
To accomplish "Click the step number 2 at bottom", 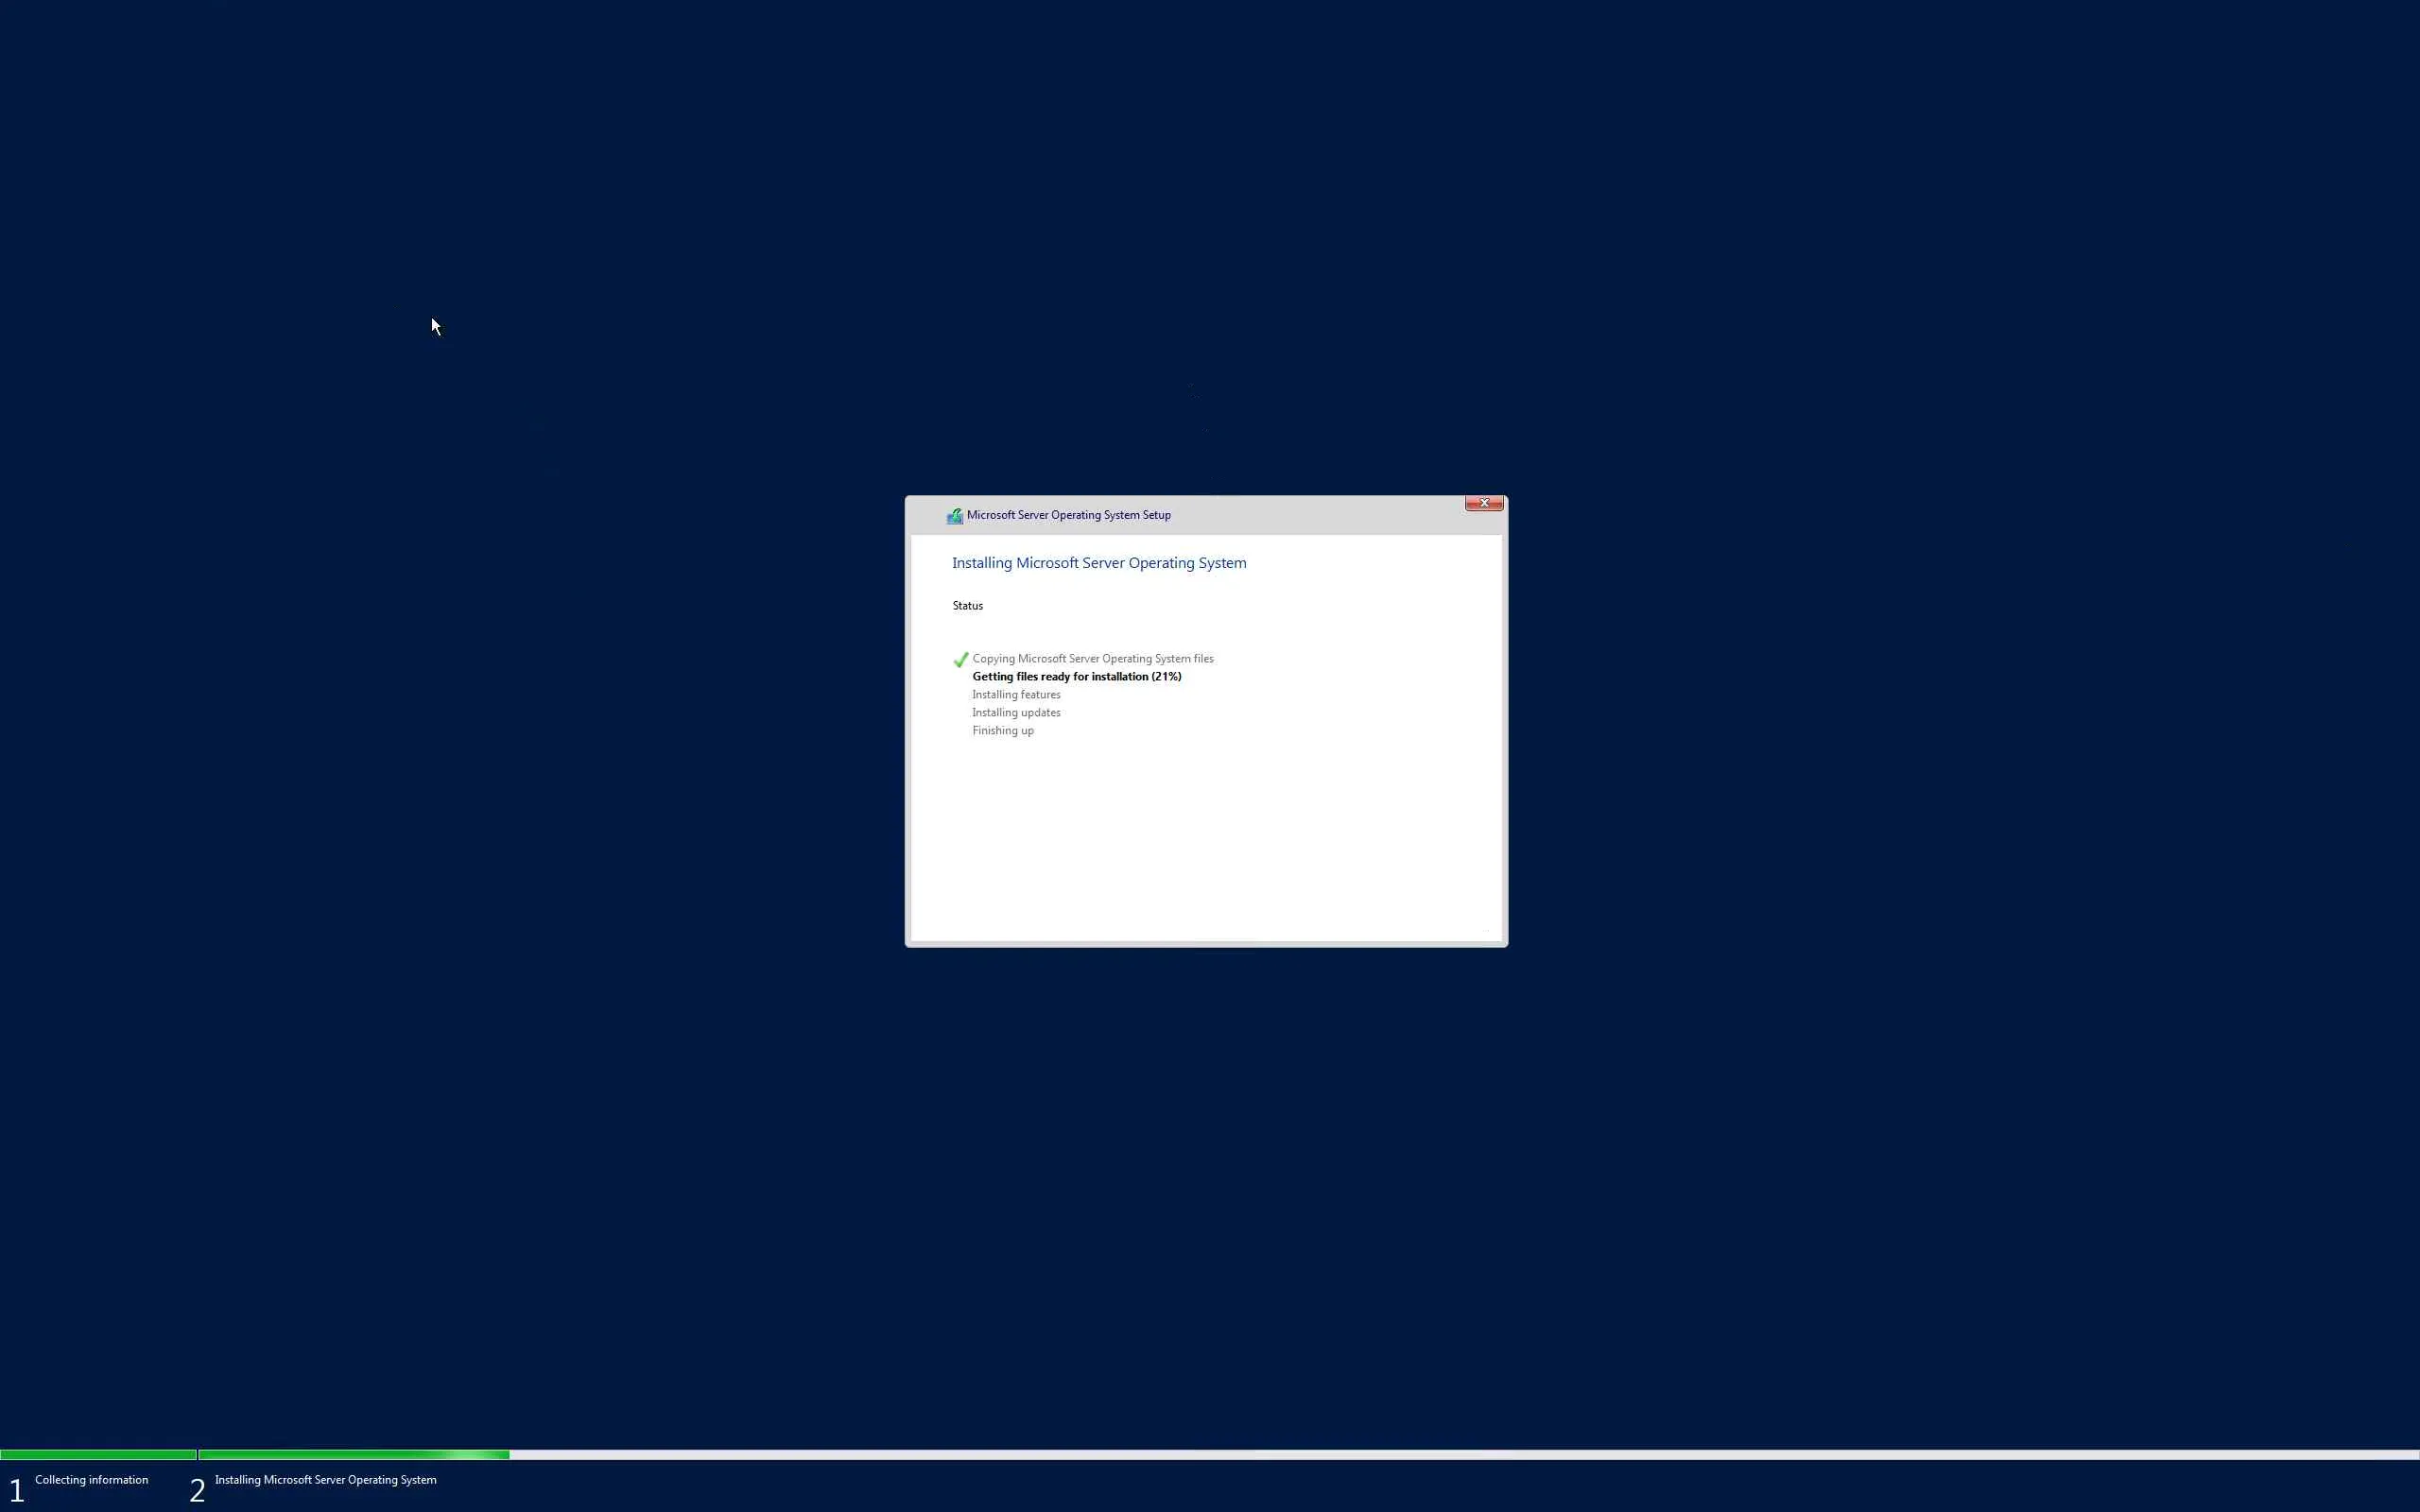I will (197, 1490).
